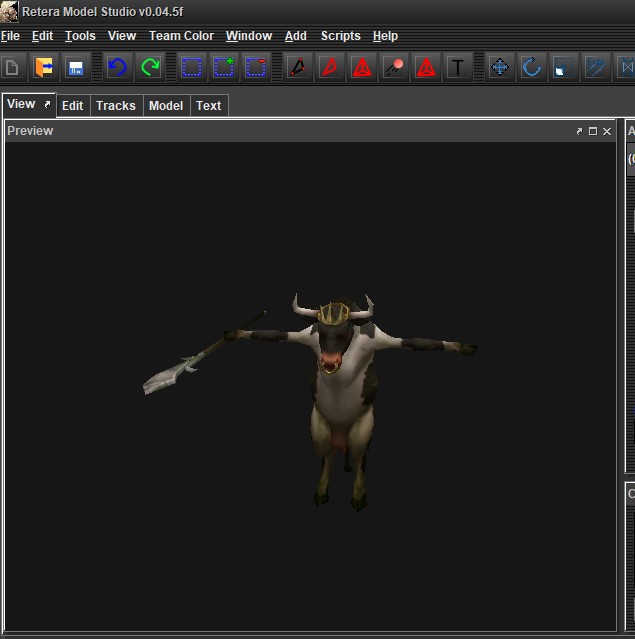The height and width of the screenshot is (639, 635).
Task: Select the first solid red triangle group icon
Action: (362, 67)
